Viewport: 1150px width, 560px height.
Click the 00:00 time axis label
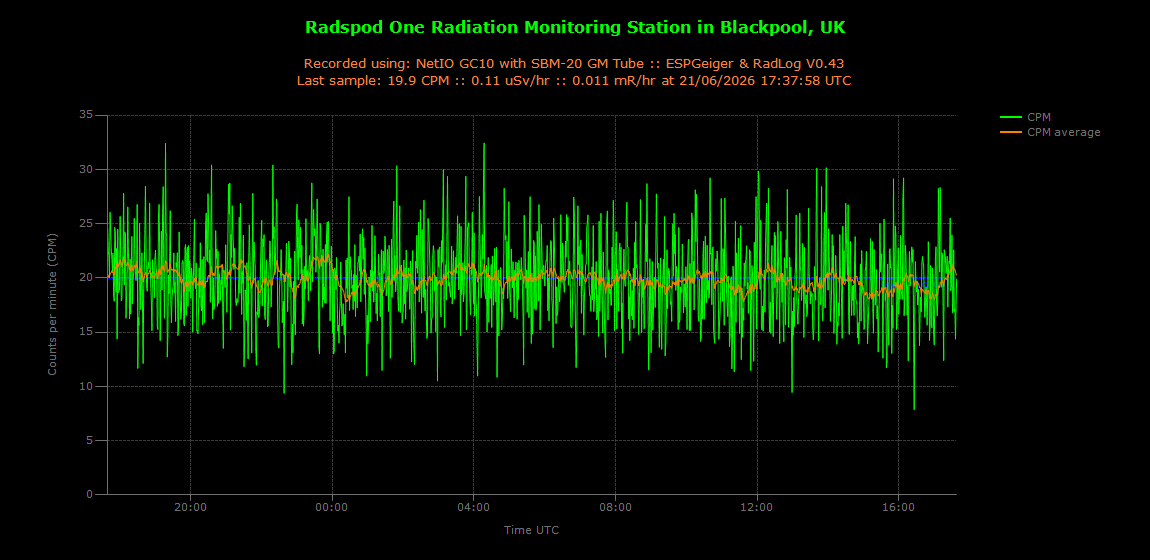(x=332, y=507)
